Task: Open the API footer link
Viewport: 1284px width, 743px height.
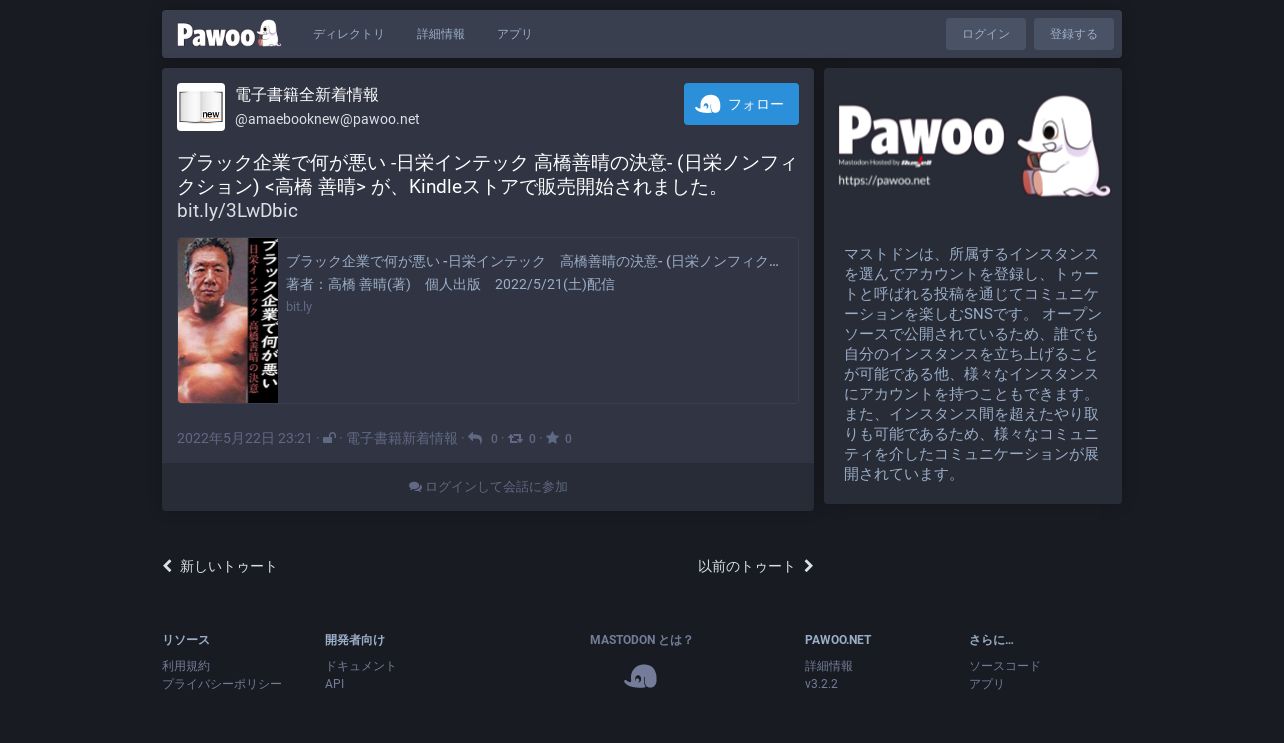Action: [x=335, y=684]
